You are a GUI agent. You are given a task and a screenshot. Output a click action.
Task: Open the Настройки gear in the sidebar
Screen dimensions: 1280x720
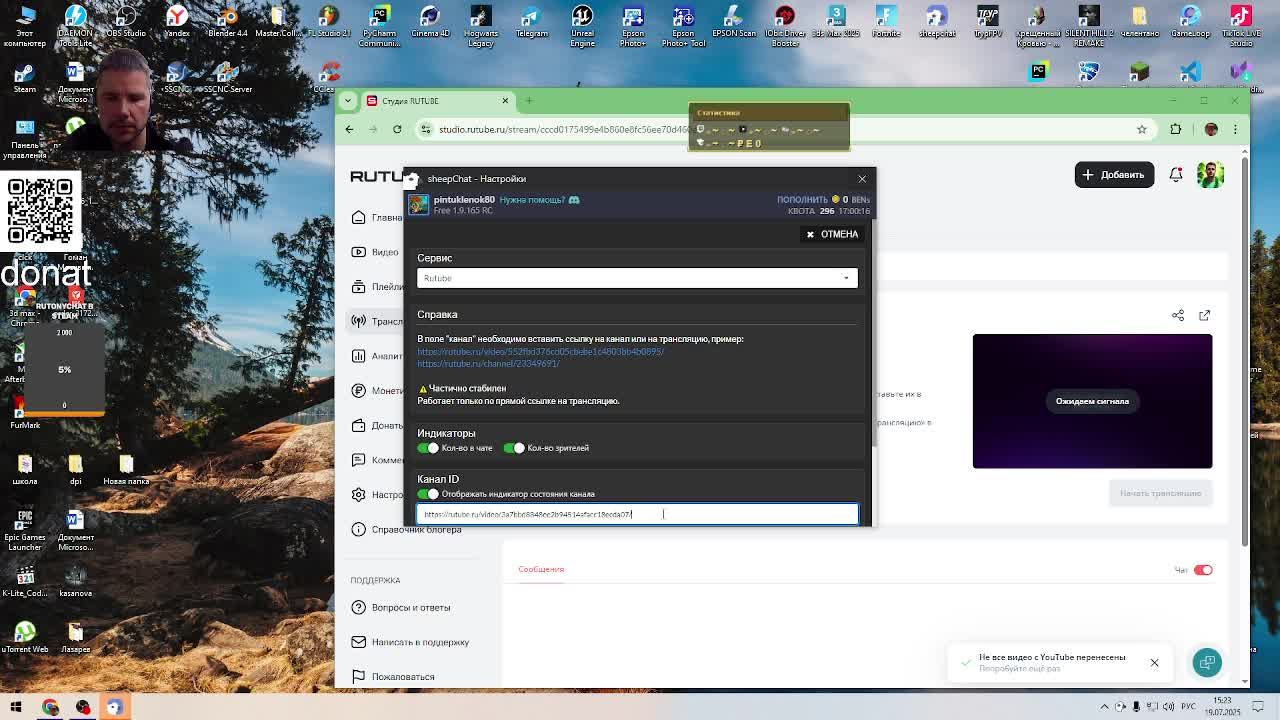coord(358,495)
